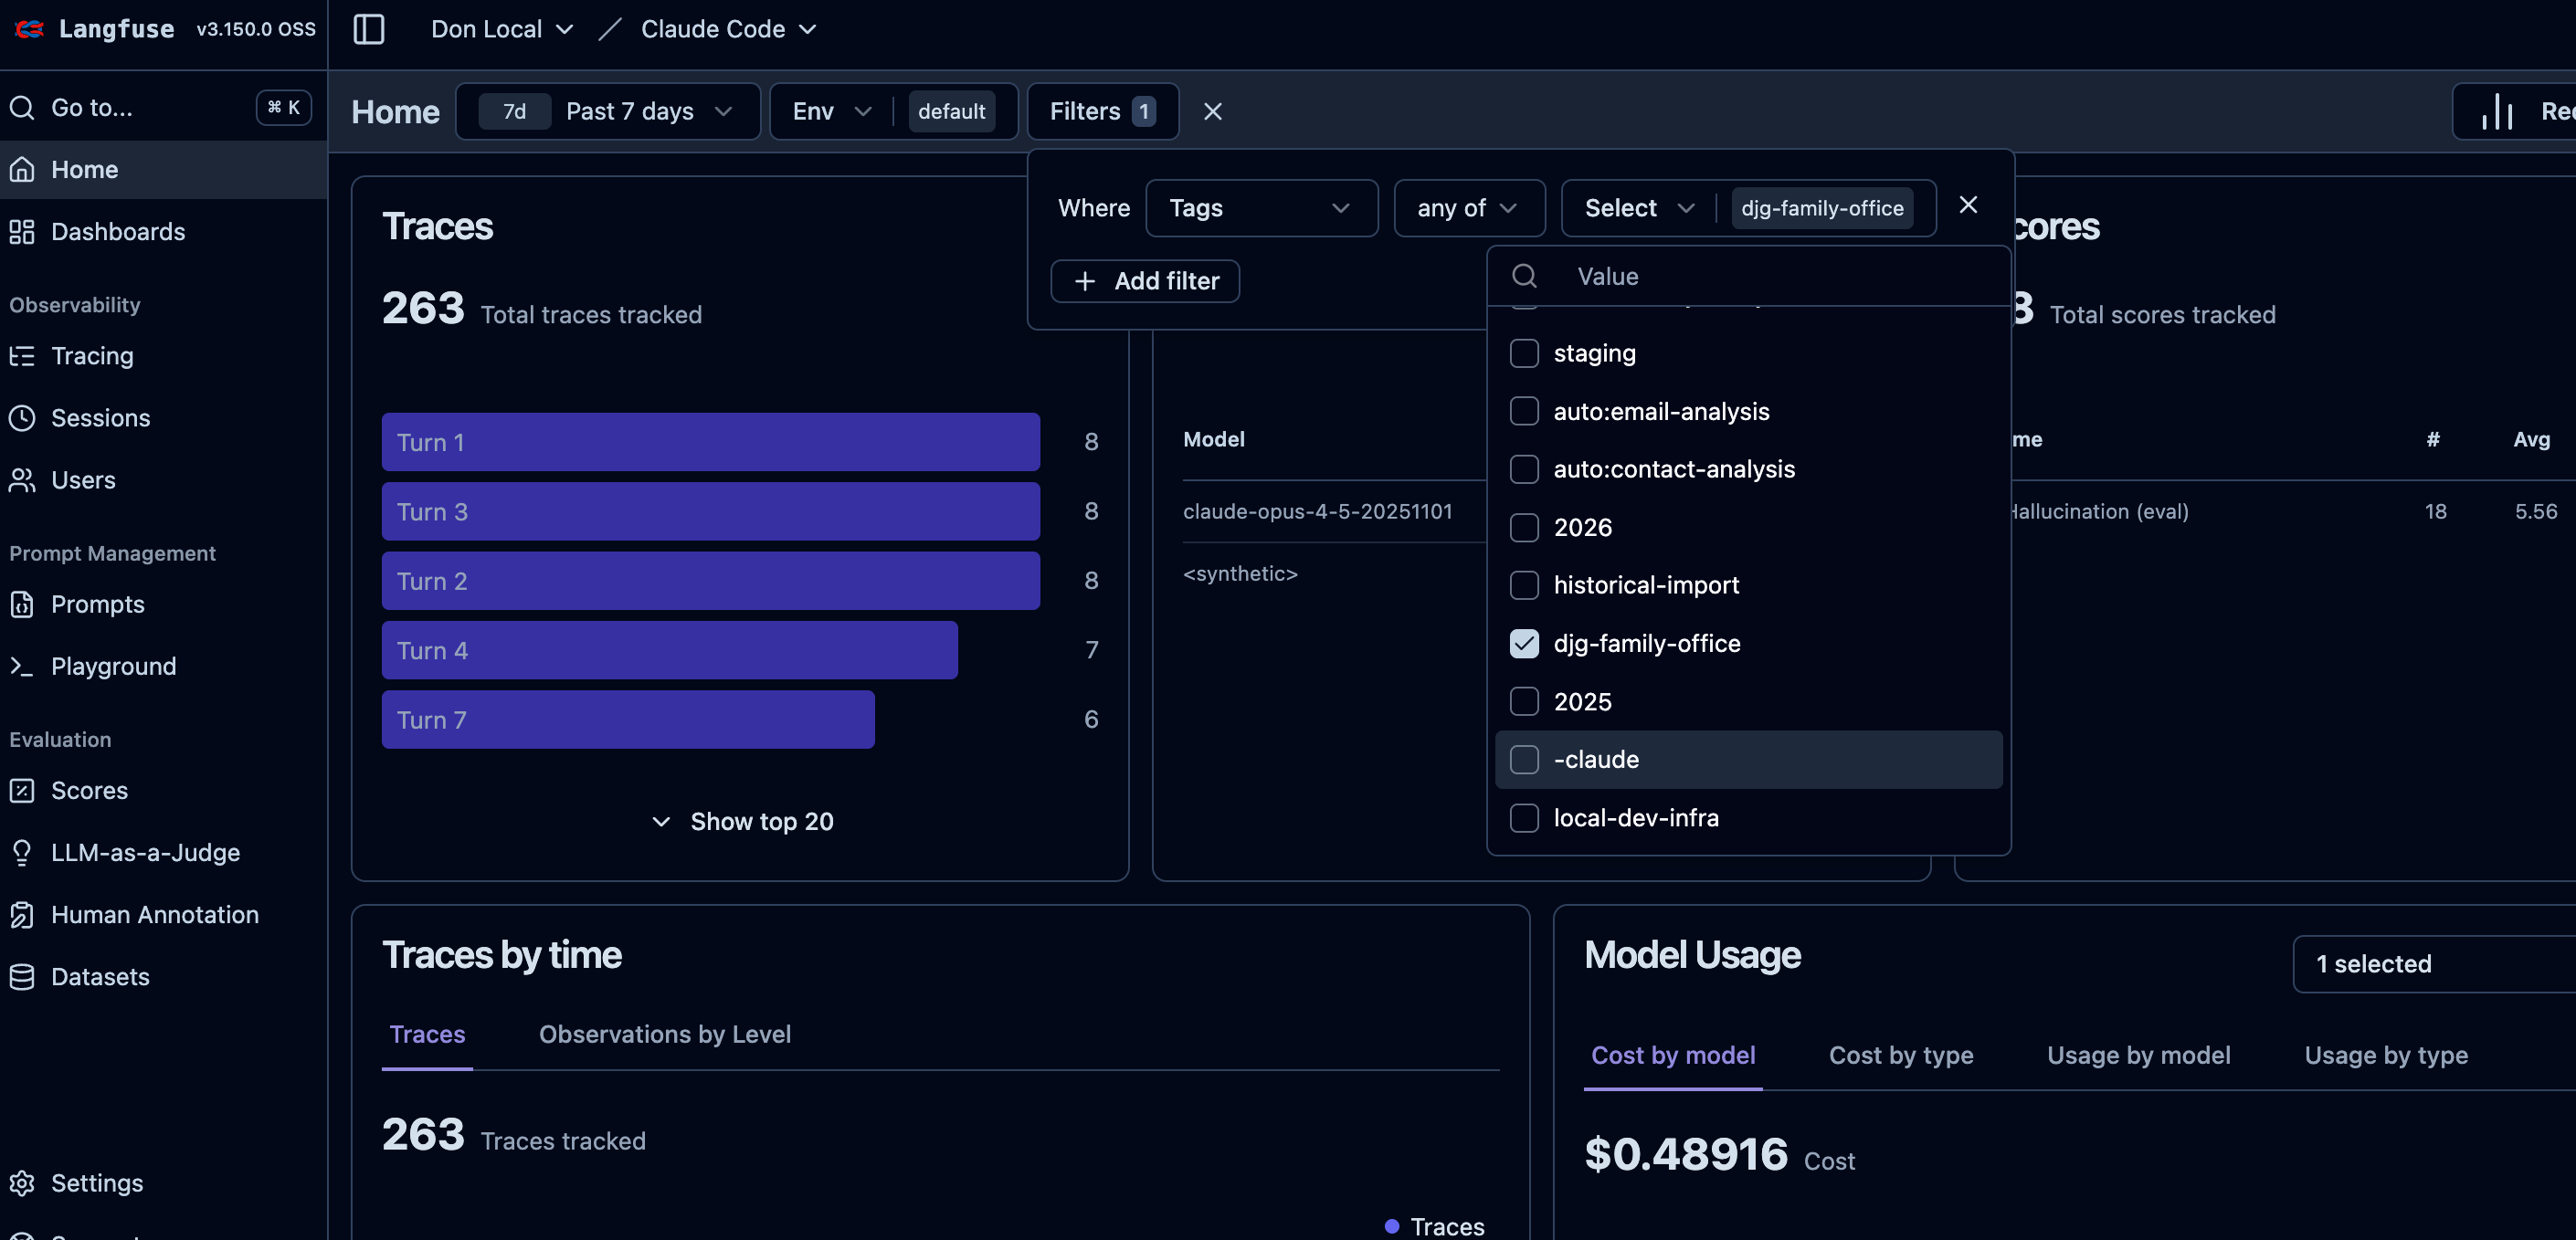
Task: Click the Langfuse logo icon
Action: click(x=30, y=29)
